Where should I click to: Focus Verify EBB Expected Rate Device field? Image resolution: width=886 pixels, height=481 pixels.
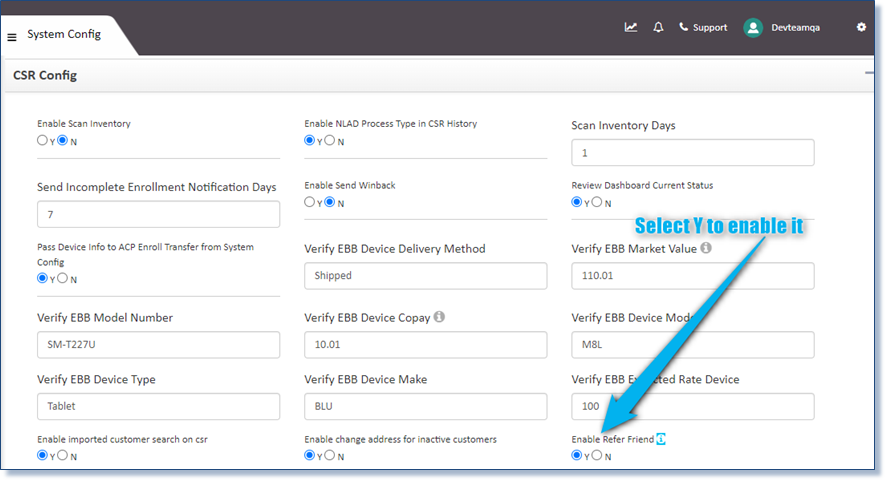pos(693,406)
